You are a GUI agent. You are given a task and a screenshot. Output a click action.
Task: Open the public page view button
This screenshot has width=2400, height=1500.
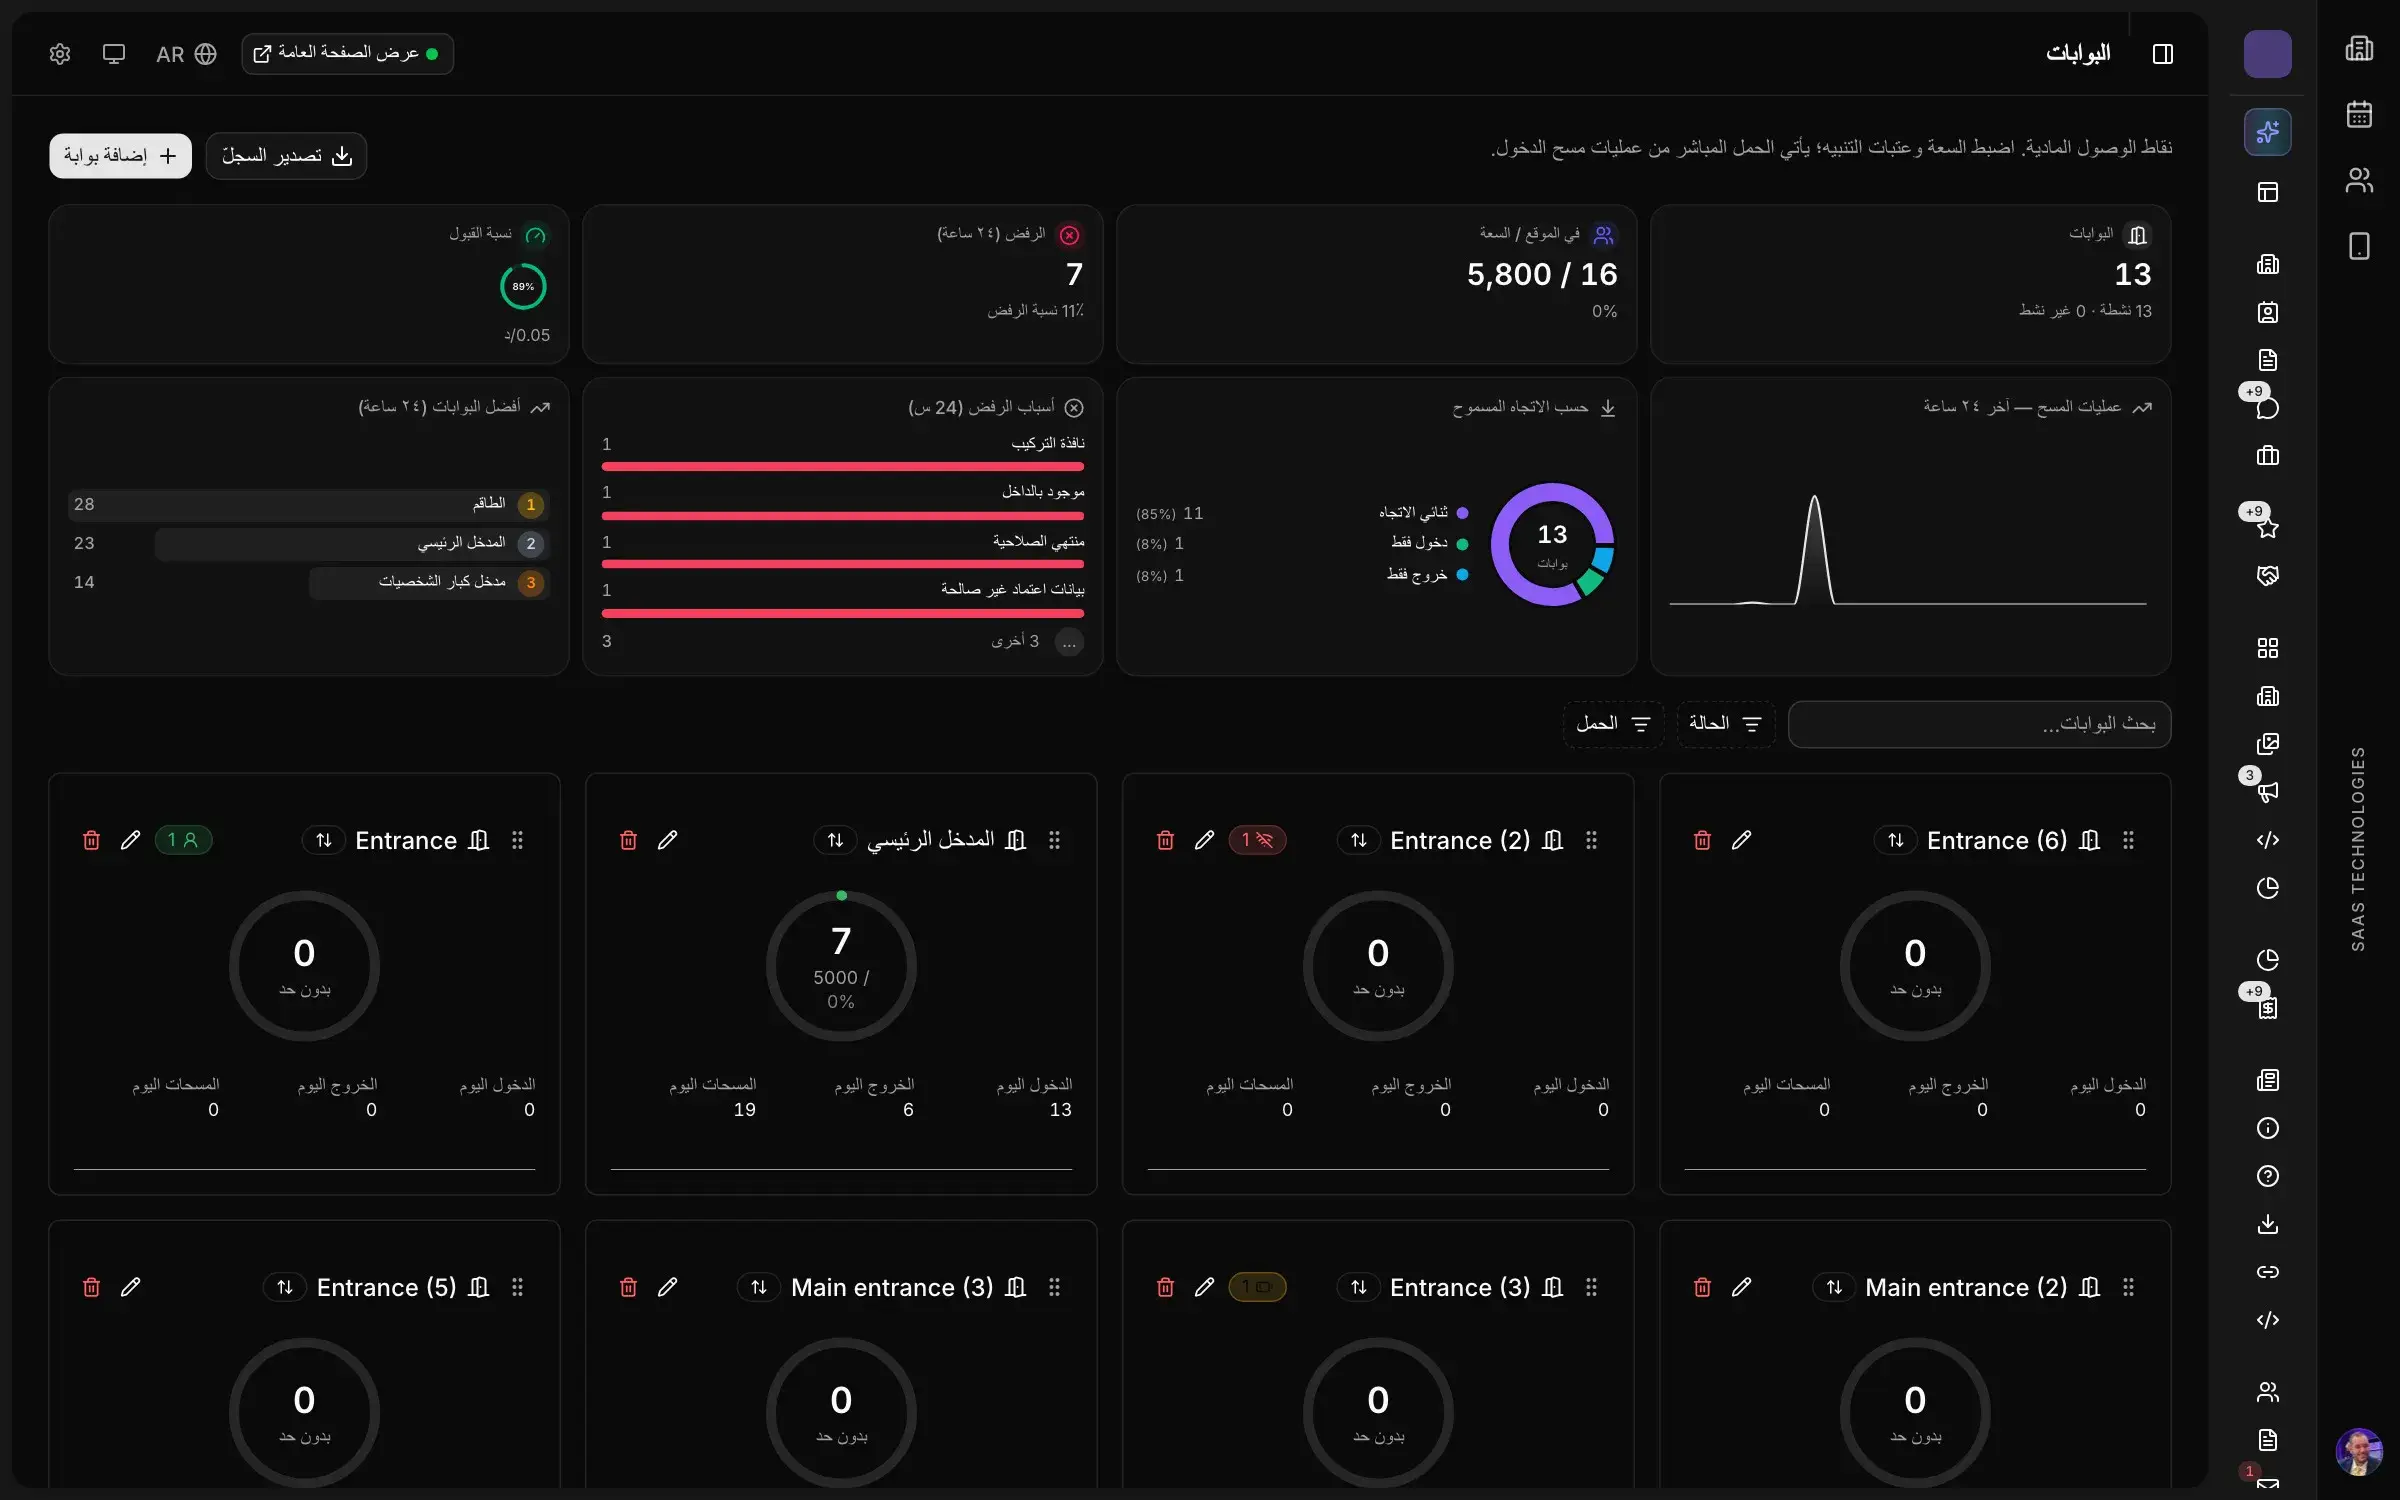[x=347, y=54]
